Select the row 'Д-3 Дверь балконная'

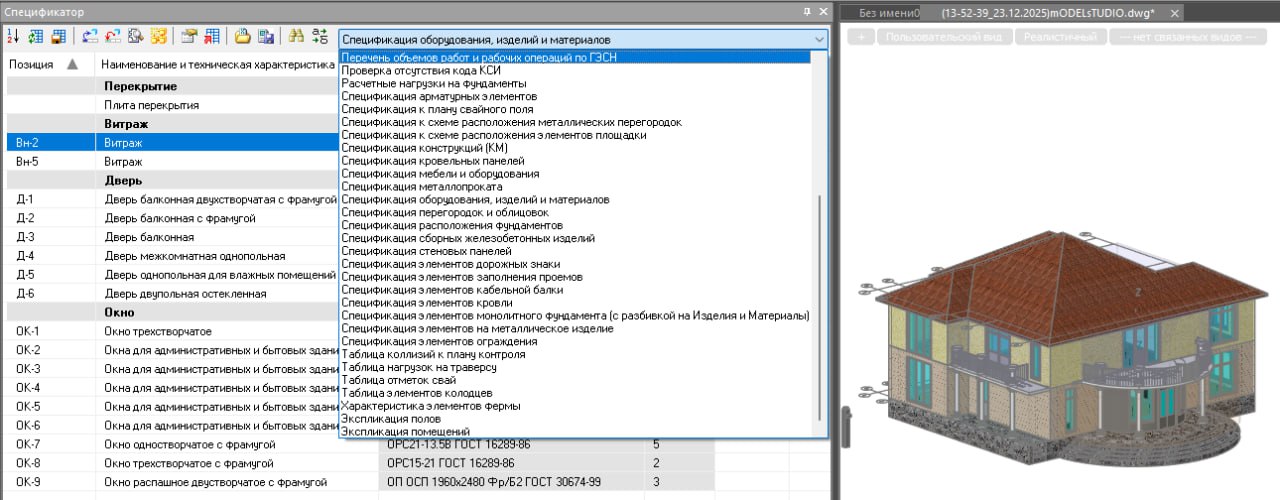point(150,237)
